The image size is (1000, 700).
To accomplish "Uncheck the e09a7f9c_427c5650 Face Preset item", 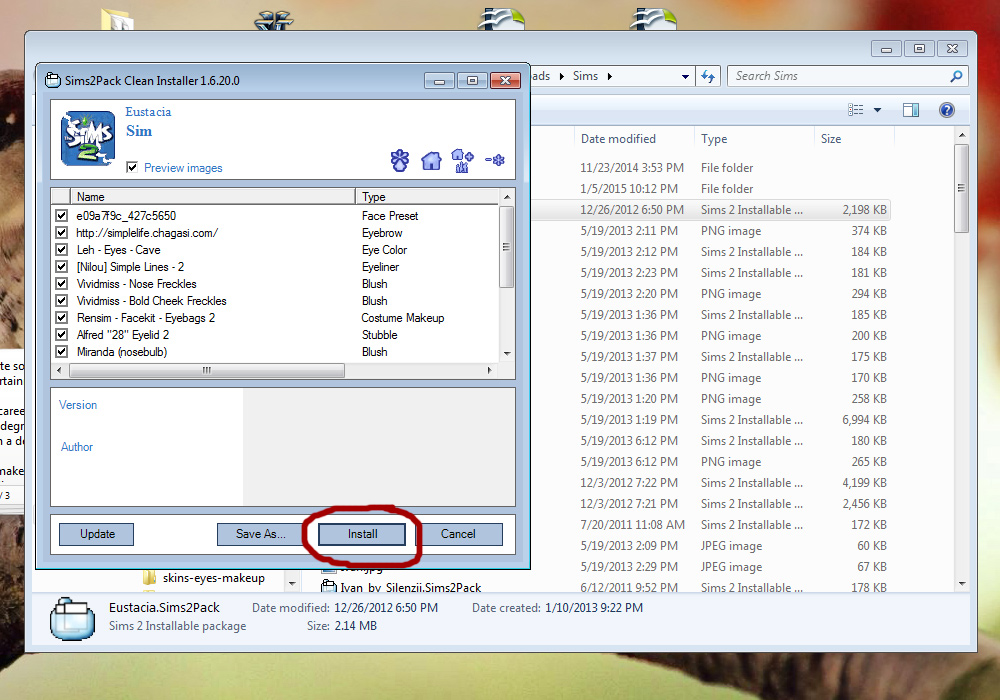I will pyautogui.click(x=61, y=215).
